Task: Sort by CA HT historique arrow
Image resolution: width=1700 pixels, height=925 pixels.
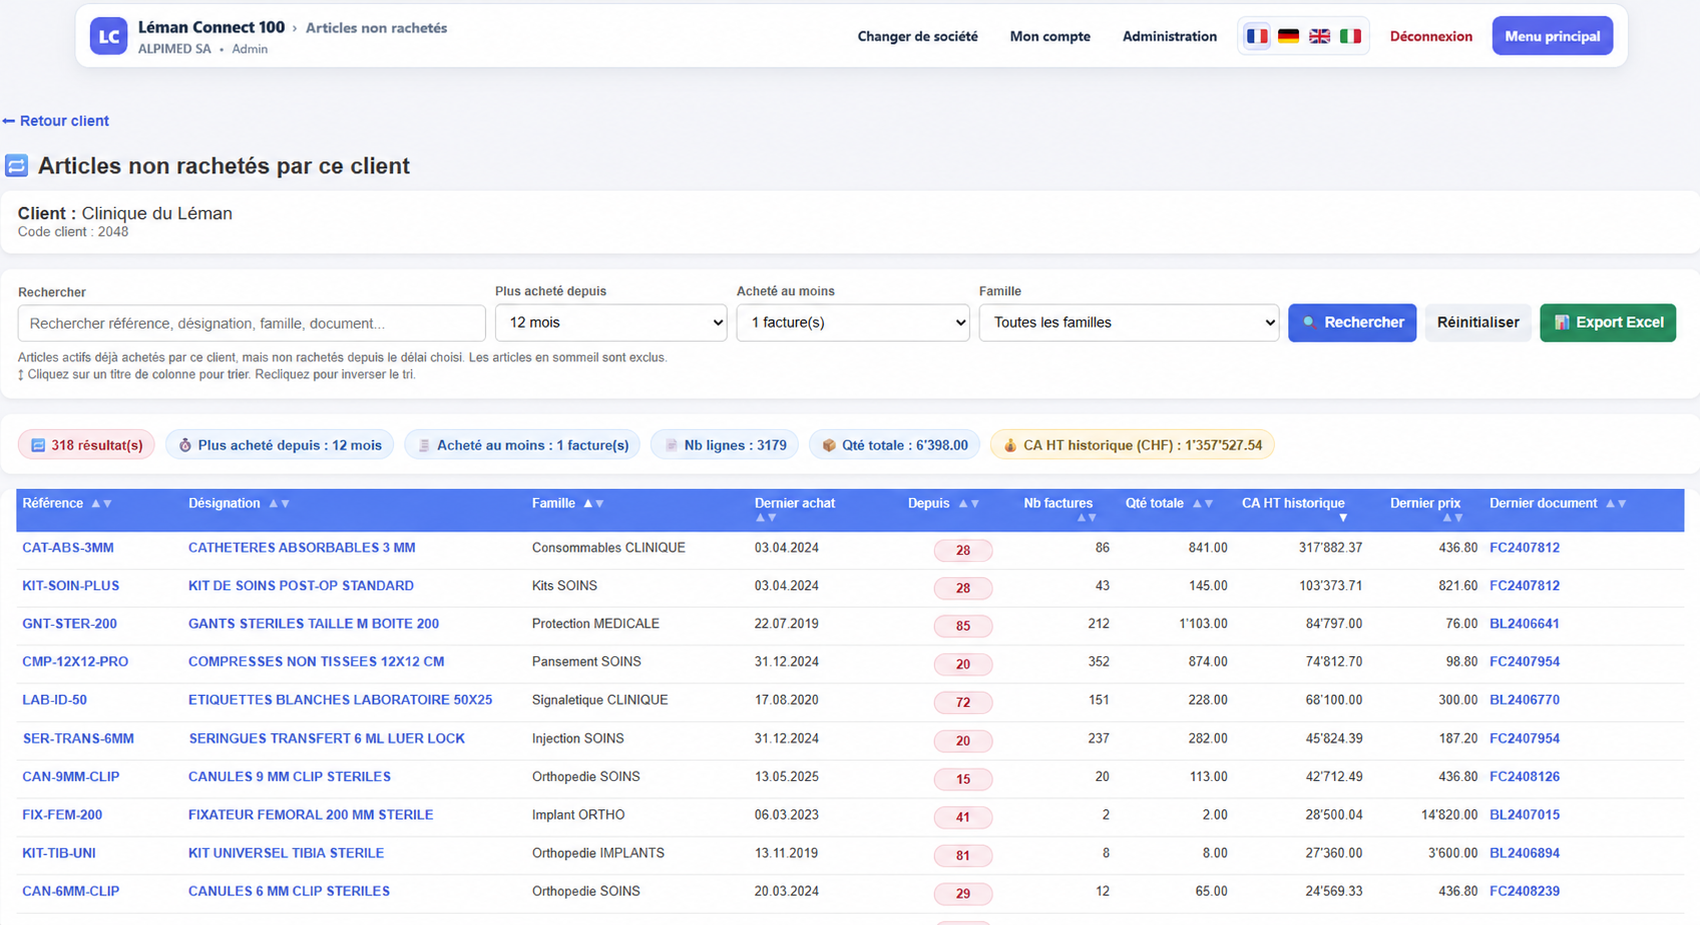Action: pyautogui.click(x=1343, y=518)
